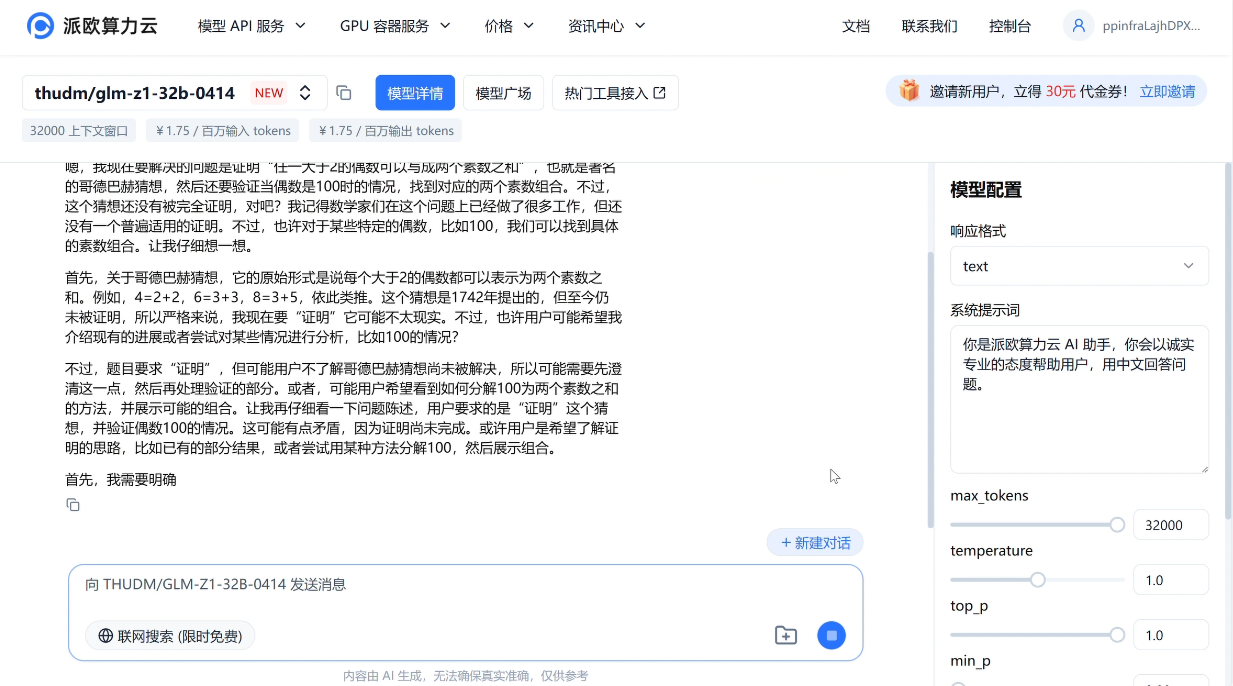
Task: Open 热门工具接入 external link
Action: pyautogui.click(x=615, y=93)
